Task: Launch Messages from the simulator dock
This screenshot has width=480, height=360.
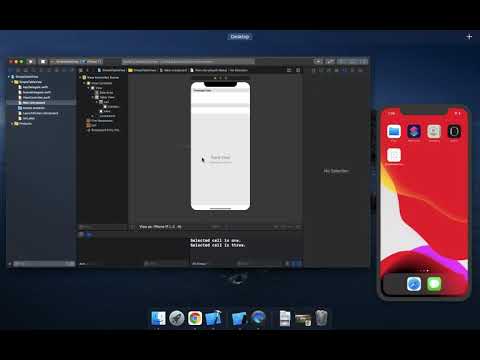Action: tap(434, 284)
